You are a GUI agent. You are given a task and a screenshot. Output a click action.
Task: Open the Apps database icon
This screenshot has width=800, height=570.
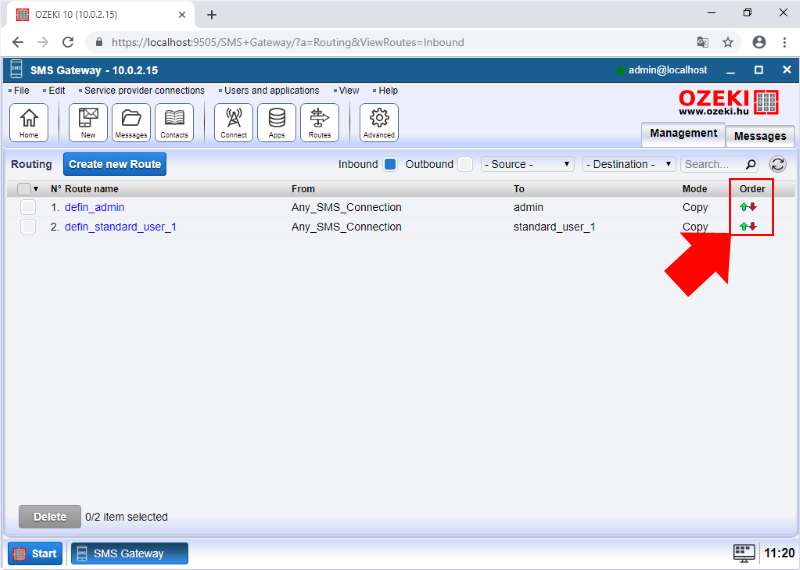click(277, 122)
